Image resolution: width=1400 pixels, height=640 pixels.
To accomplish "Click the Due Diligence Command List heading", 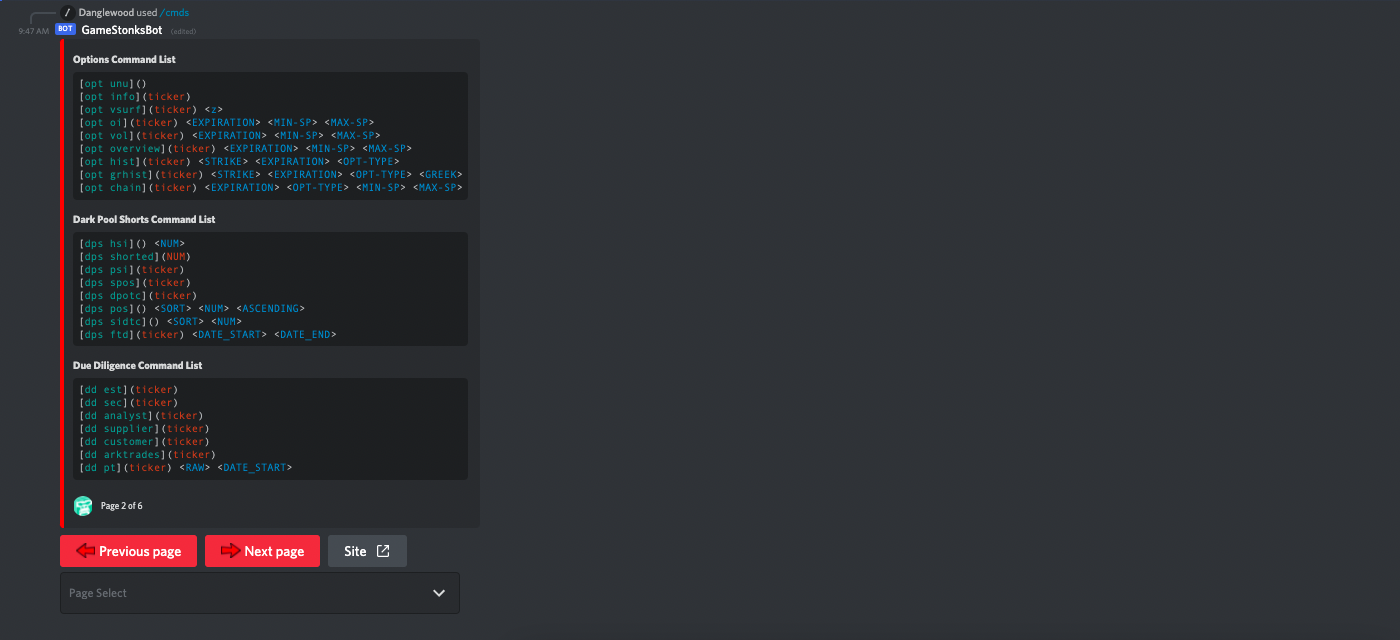I will point(138,365).
